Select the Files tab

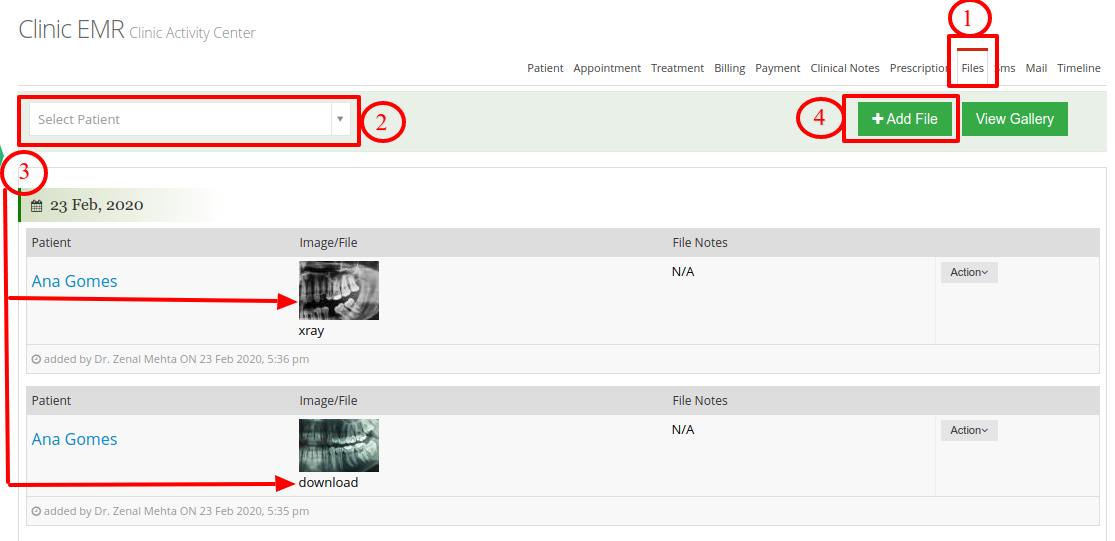point(972,68)
